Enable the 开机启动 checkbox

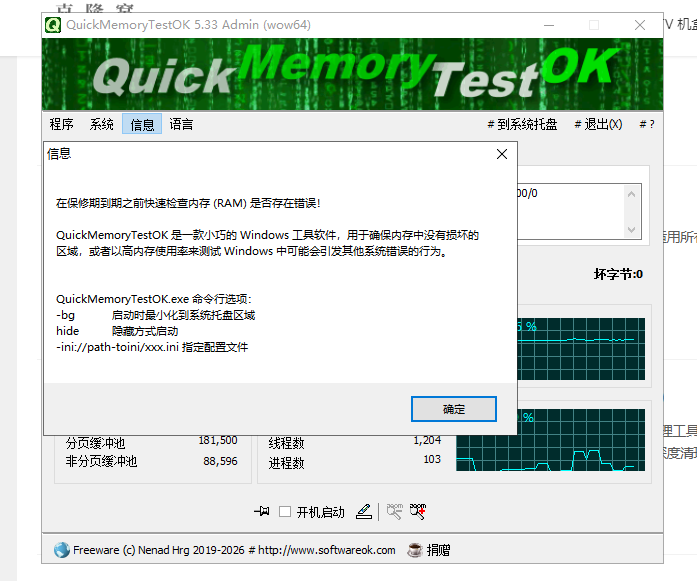click(285, 512)
